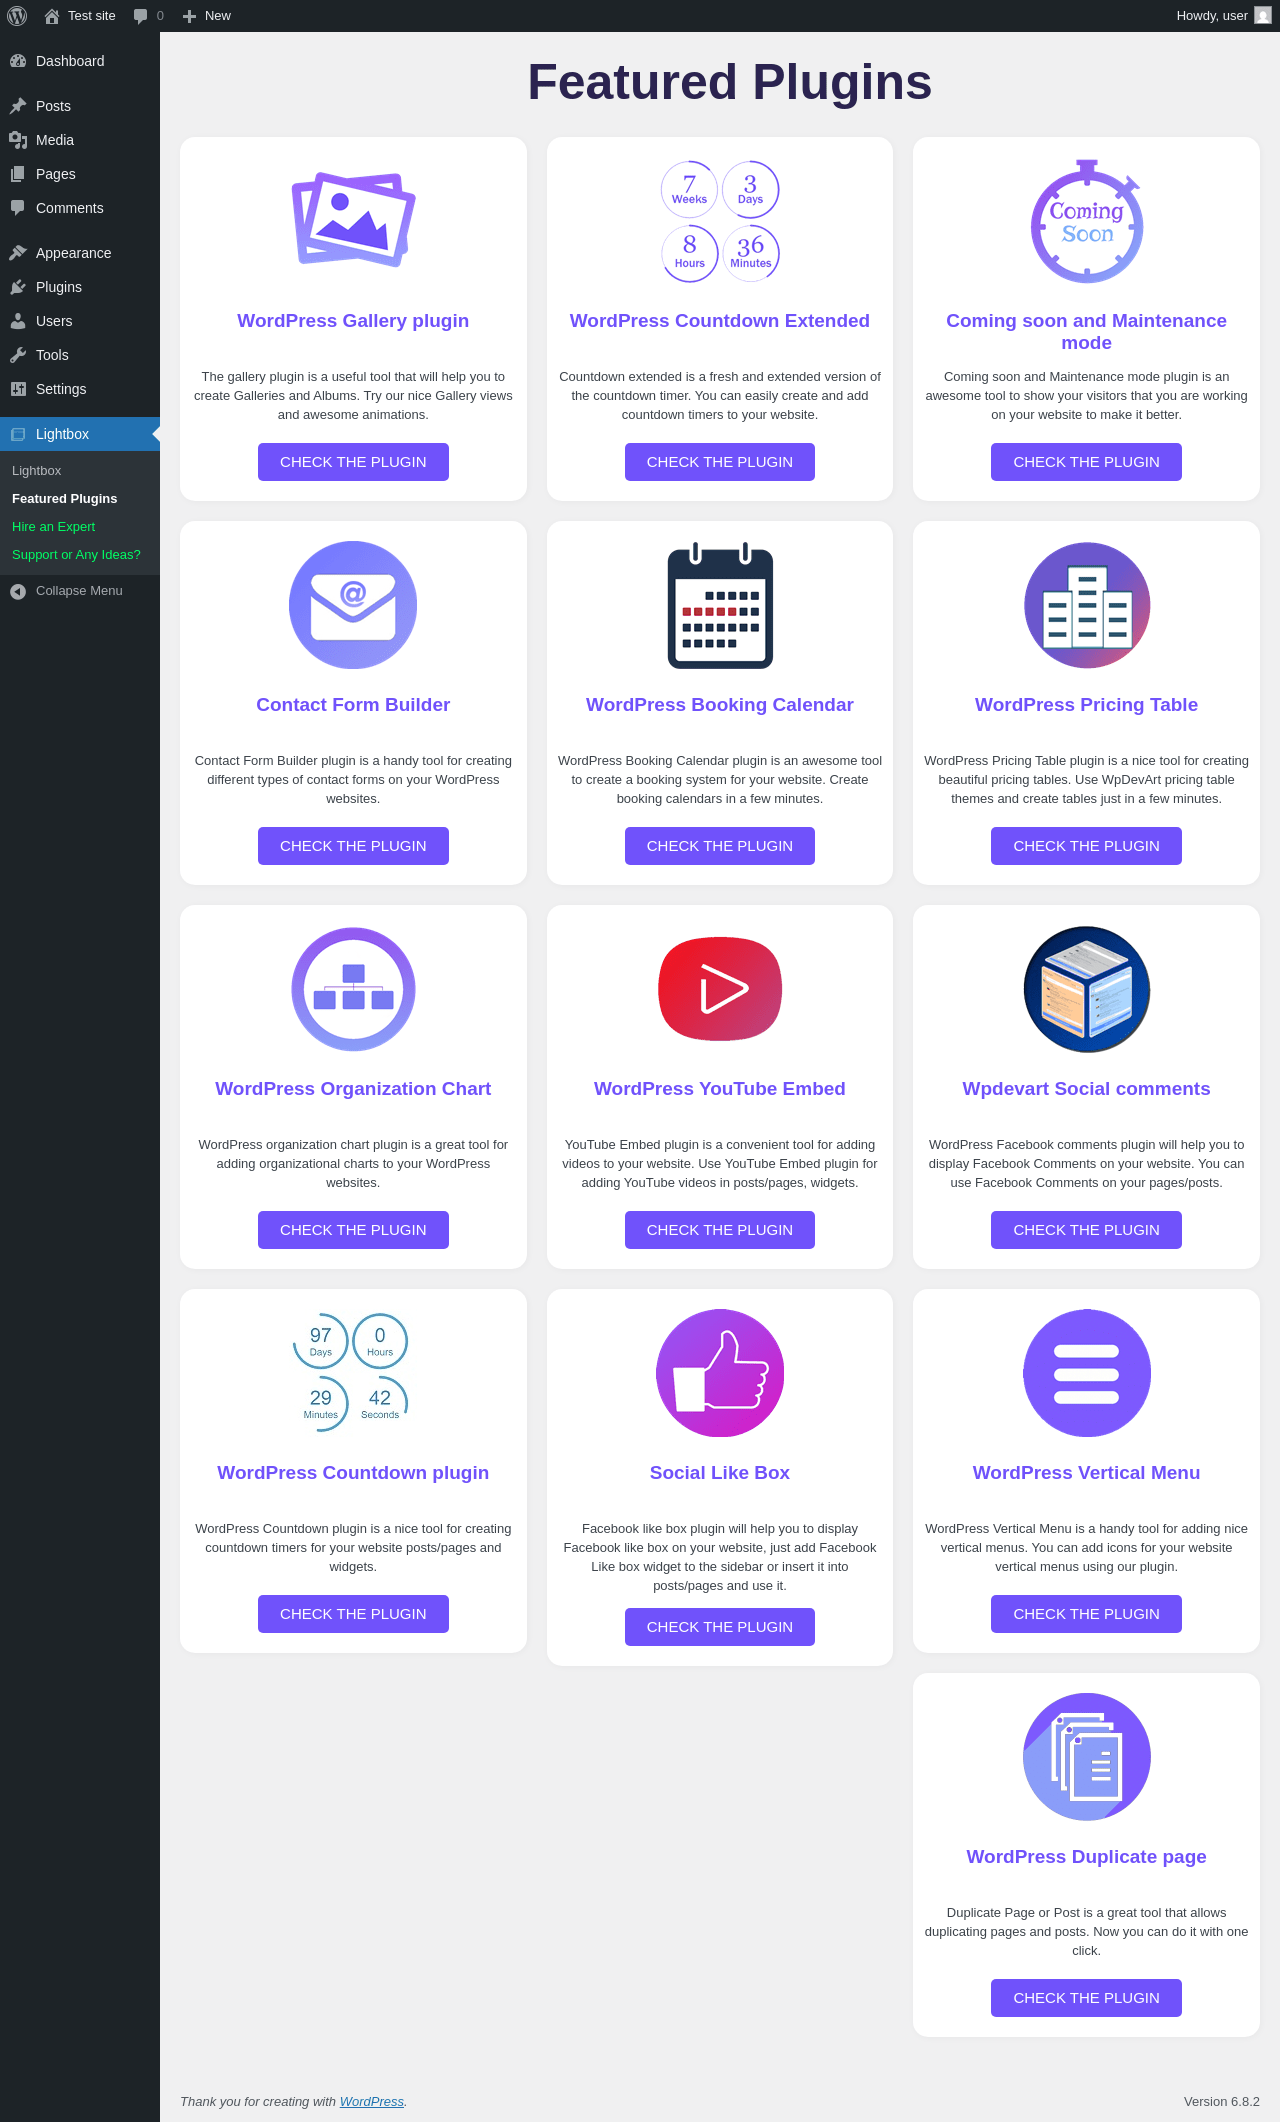The width and height of the screenshot is (1280, 2122).
Task: Click the WordPress logo in admin bar
Action: pos(17,16)
